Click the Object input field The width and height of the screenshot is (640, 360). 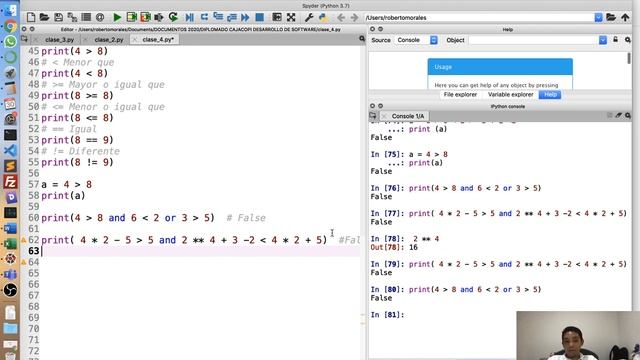533,40
